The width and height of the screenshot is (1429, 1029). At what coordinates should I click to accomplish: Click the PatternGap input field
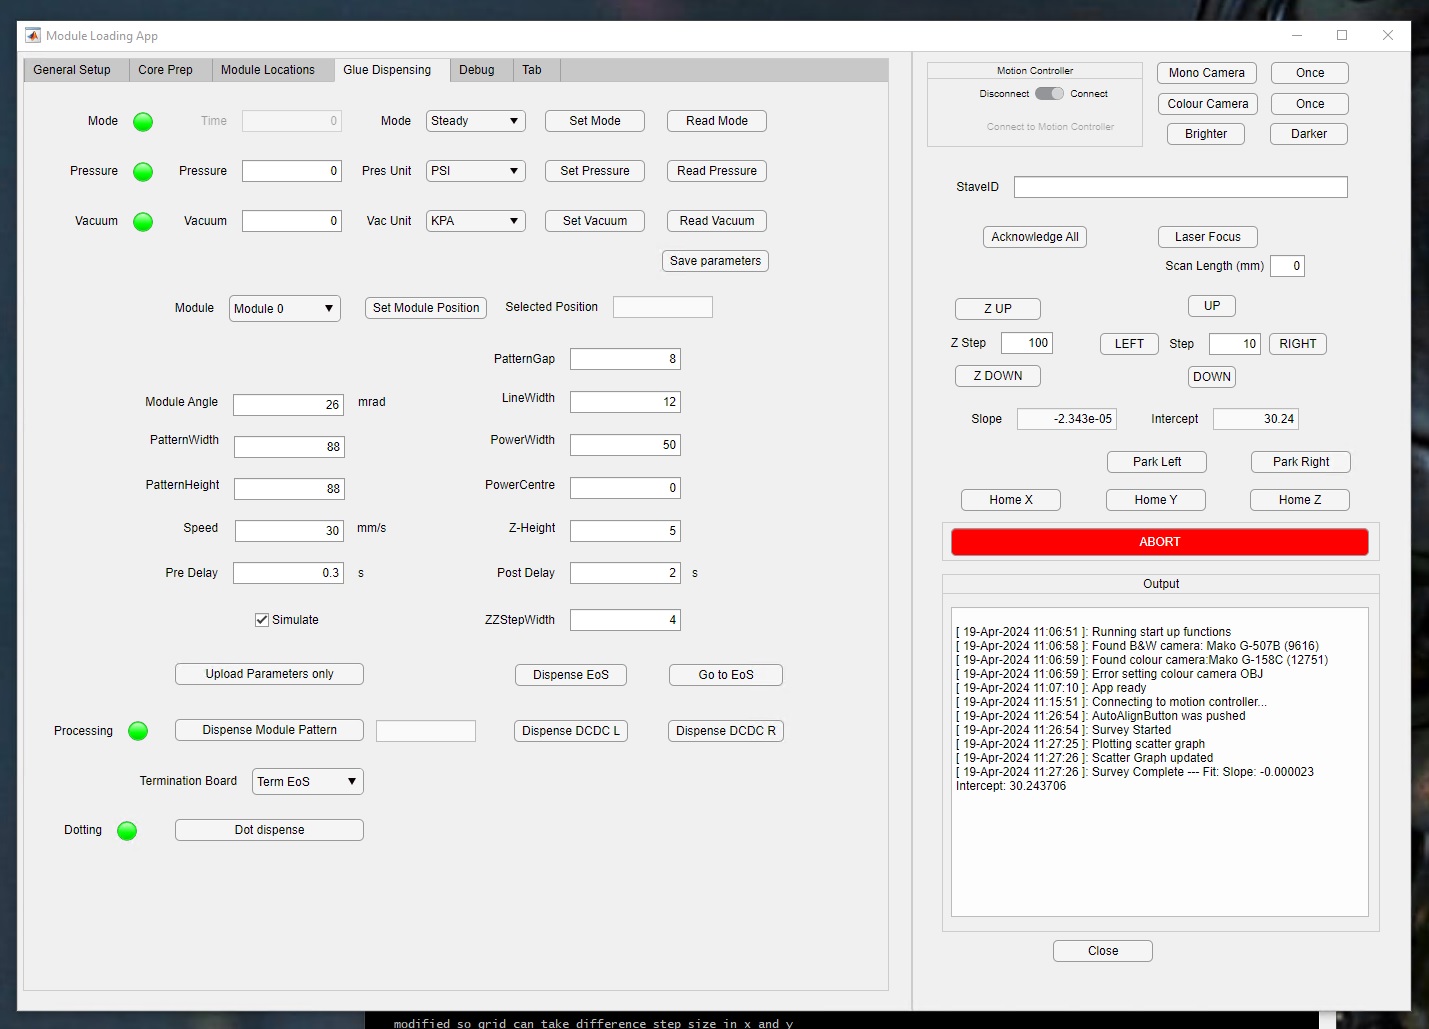pos(625,359)
